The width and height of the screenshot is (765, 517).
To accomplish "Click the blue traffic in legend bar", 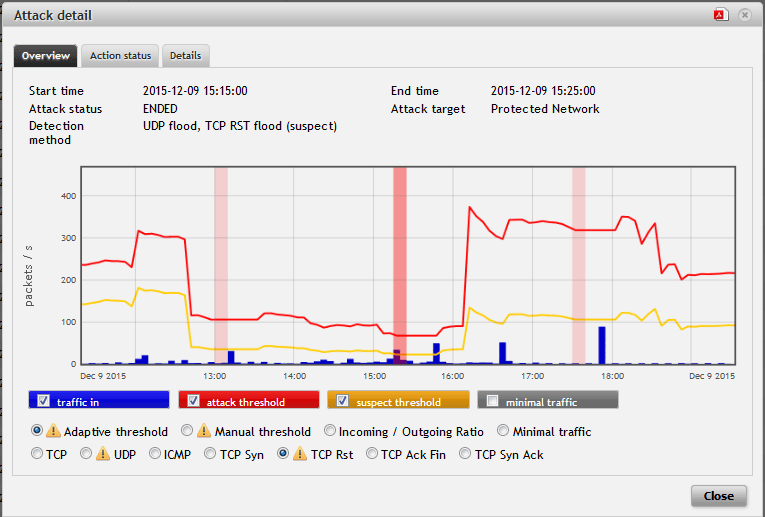I will pyautogui.click(x=99, y=399).
